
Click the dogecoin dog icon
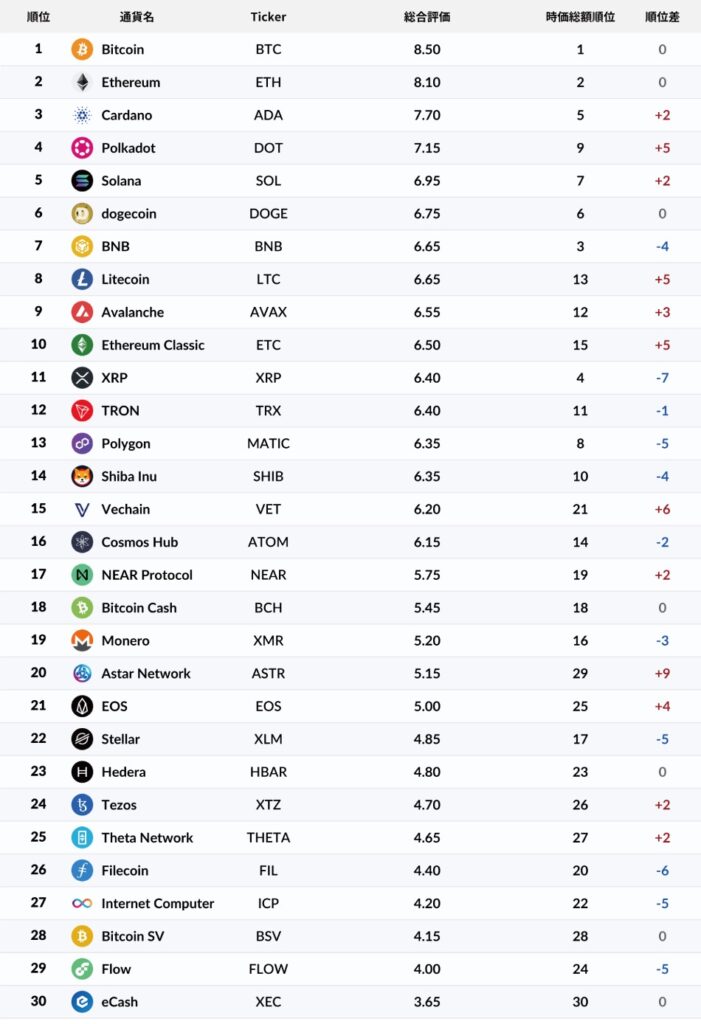pyautogui.click(x=82, y=214)
